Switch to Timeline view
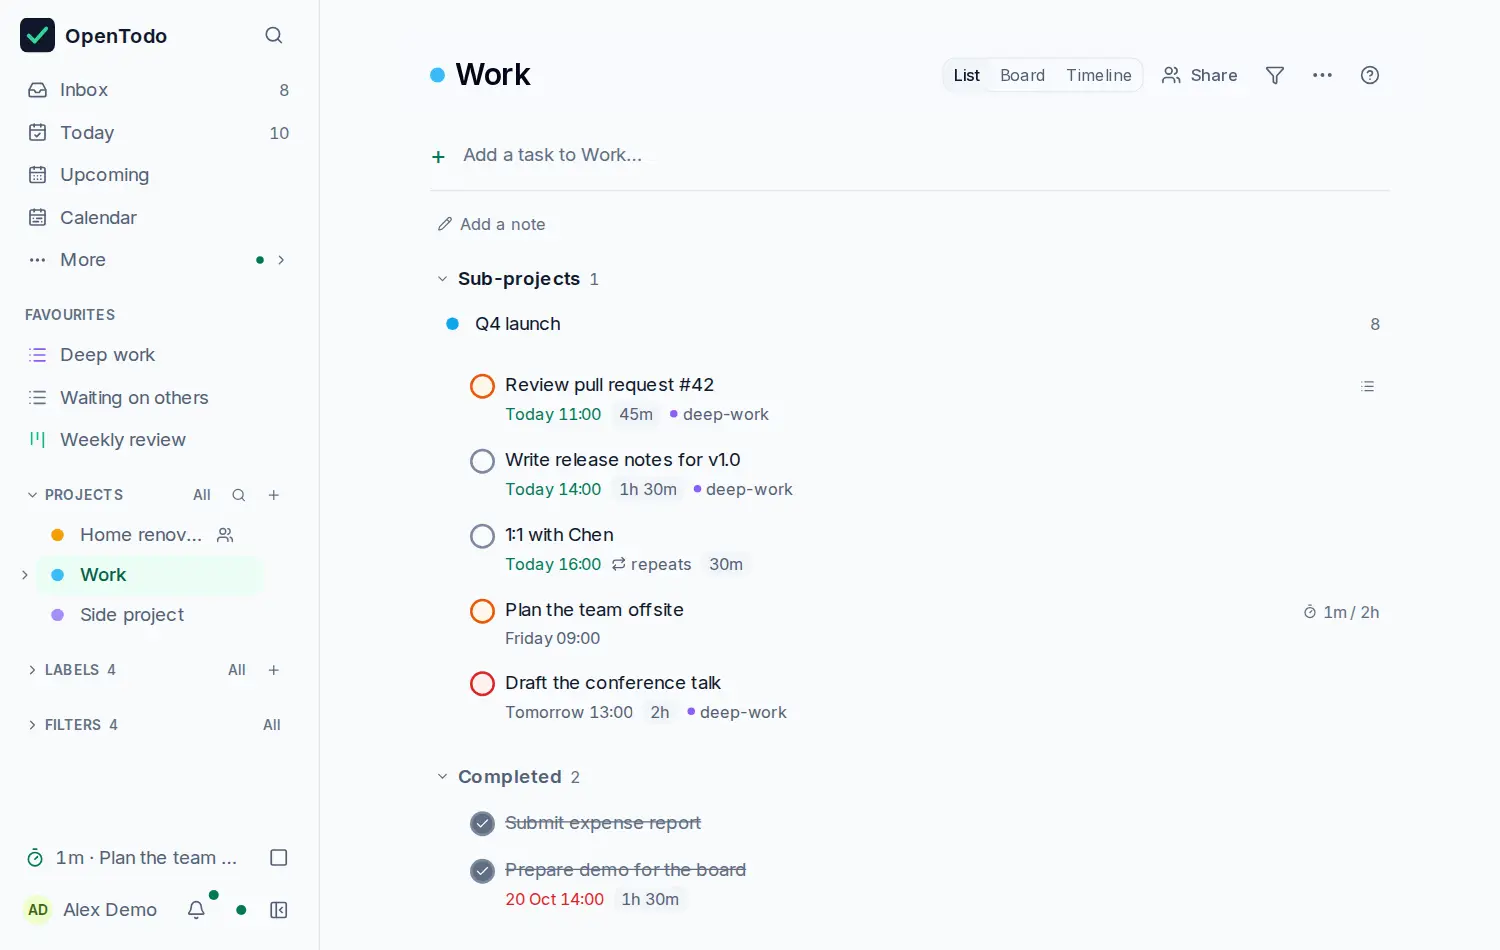This screenshot has height=950, width=1500. 1098,75
